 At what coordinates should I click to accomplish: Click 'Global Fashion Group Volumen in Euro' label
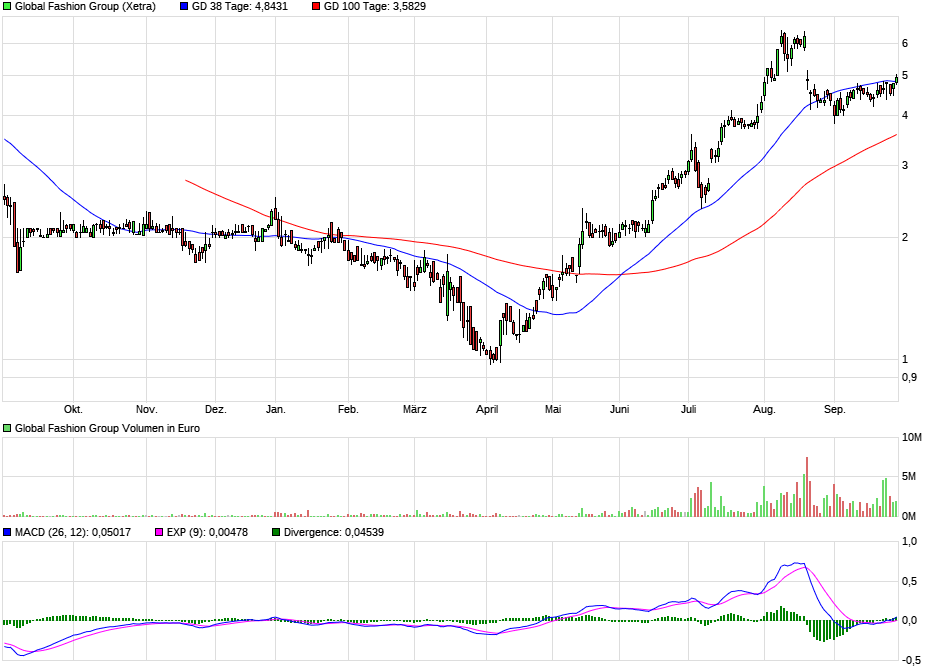(107, 428)
